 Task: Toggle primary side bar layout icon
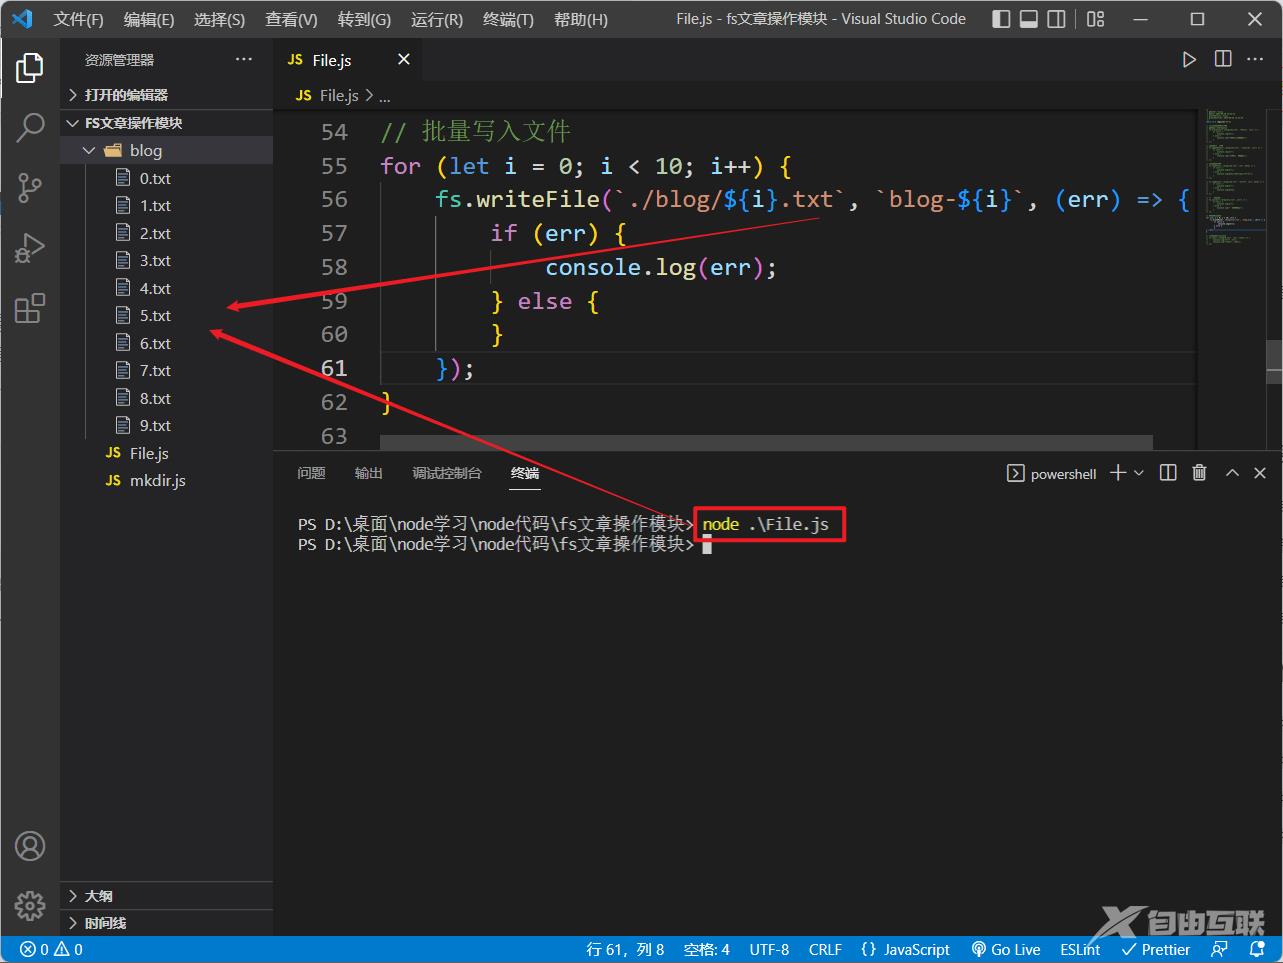[1001, 19]
